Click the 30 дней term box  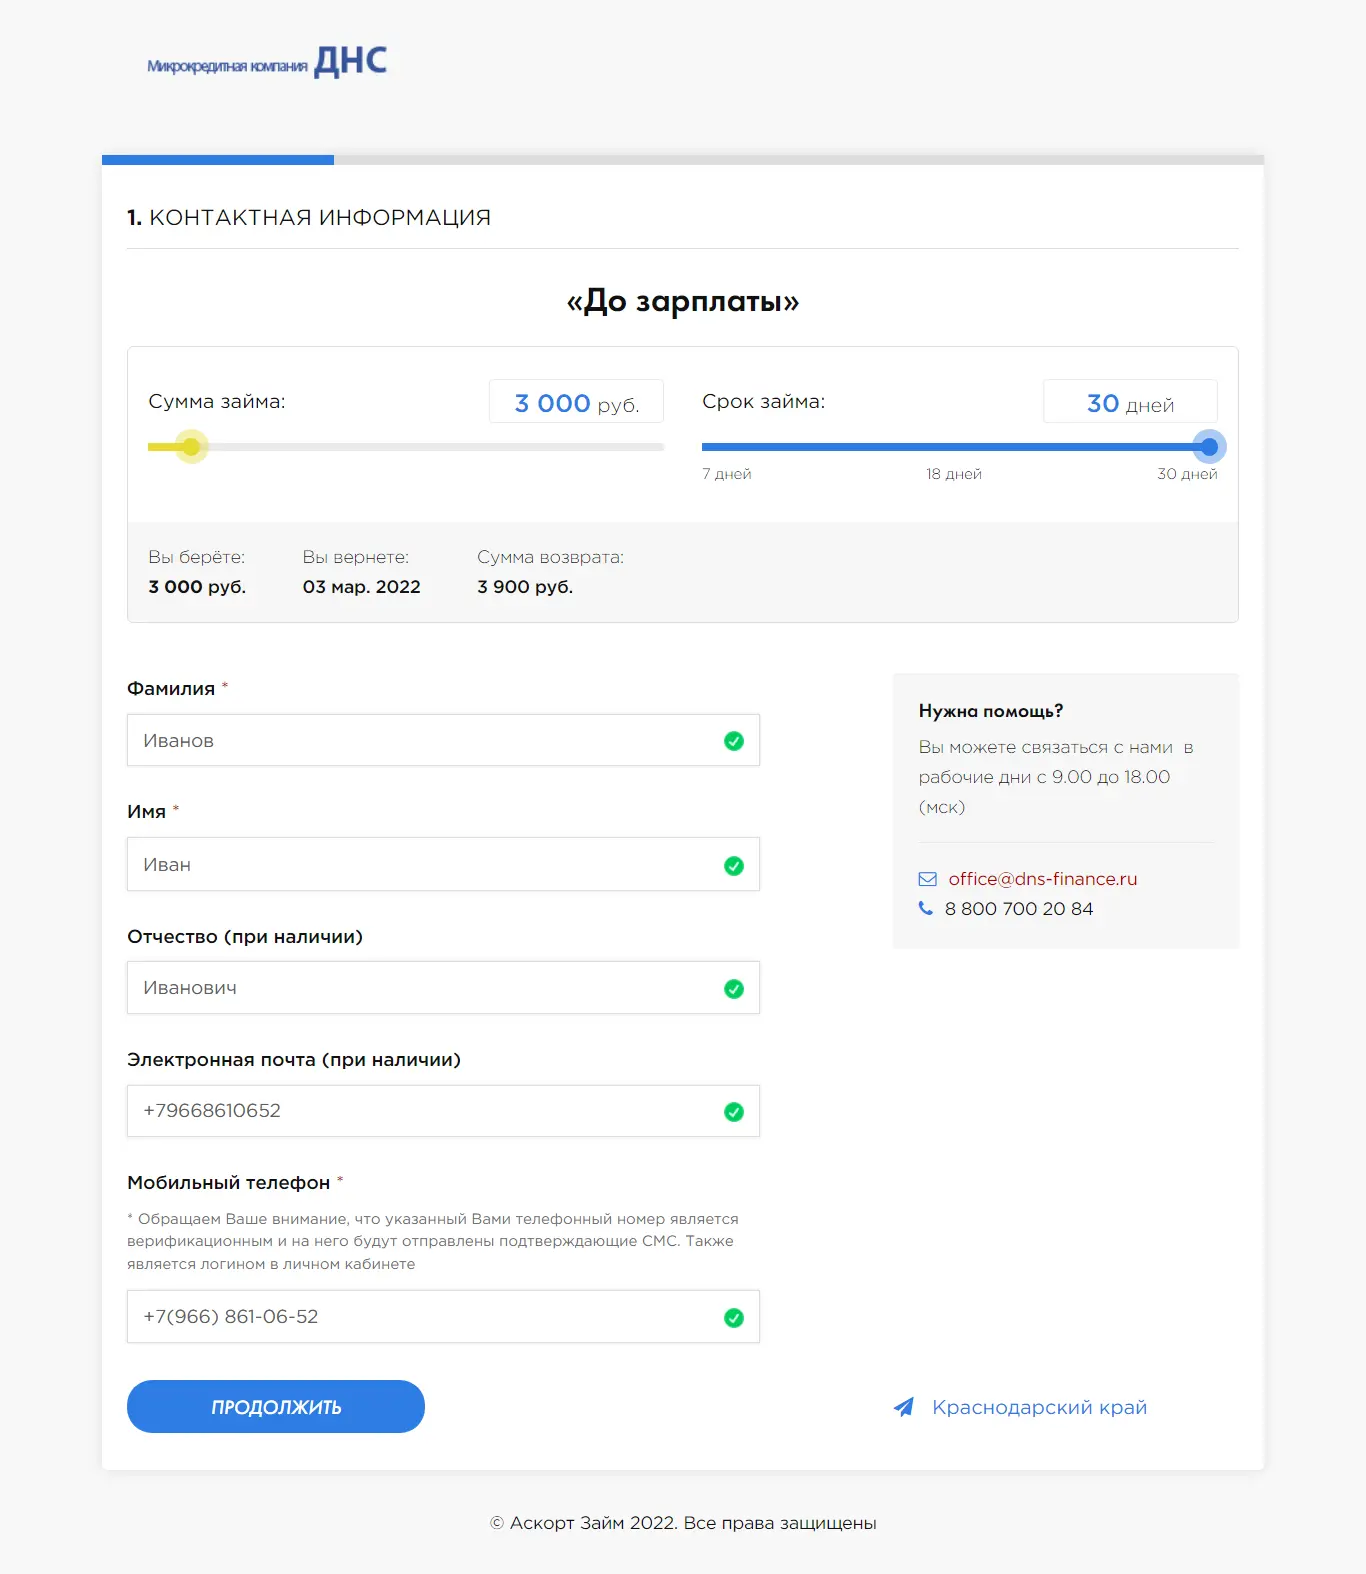click(1130, 402)
